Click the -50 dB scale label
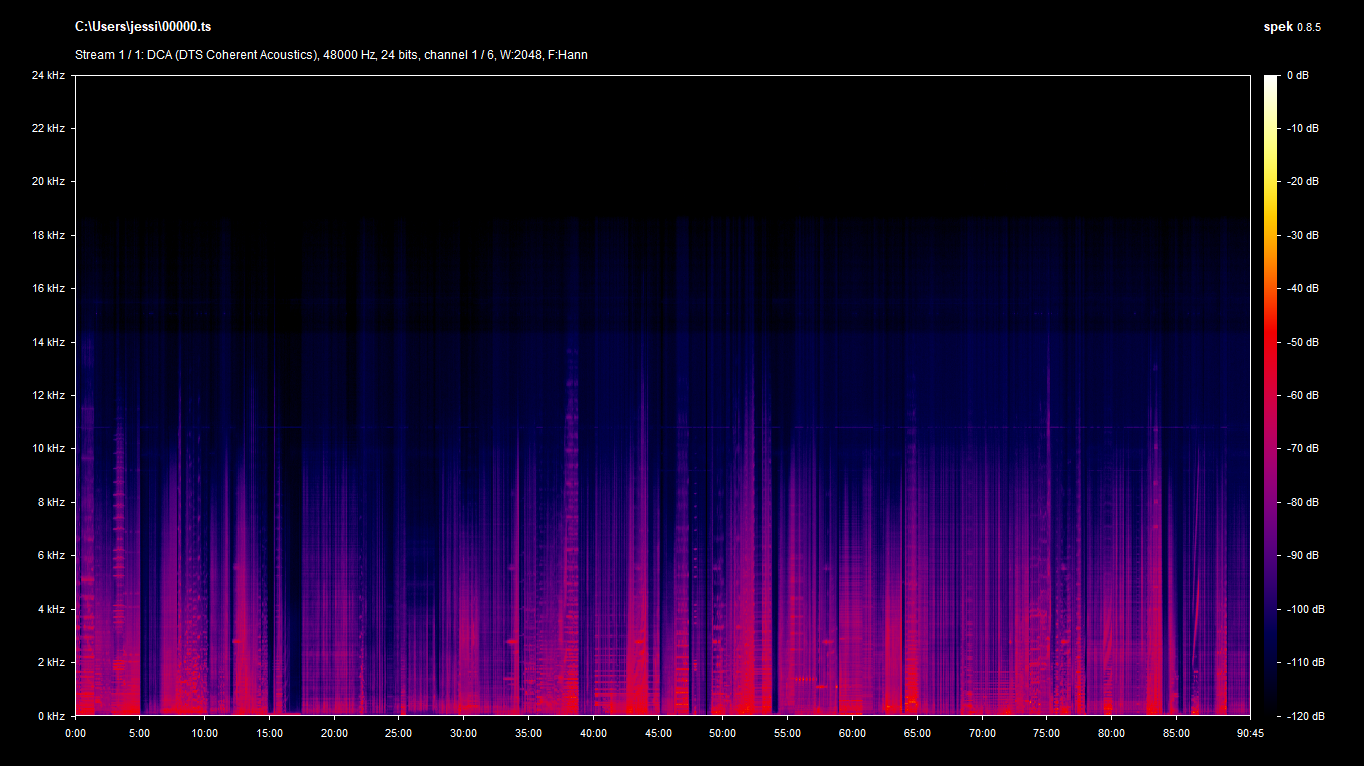This screenshot has width=1364, height=766. click(1301, 342)
